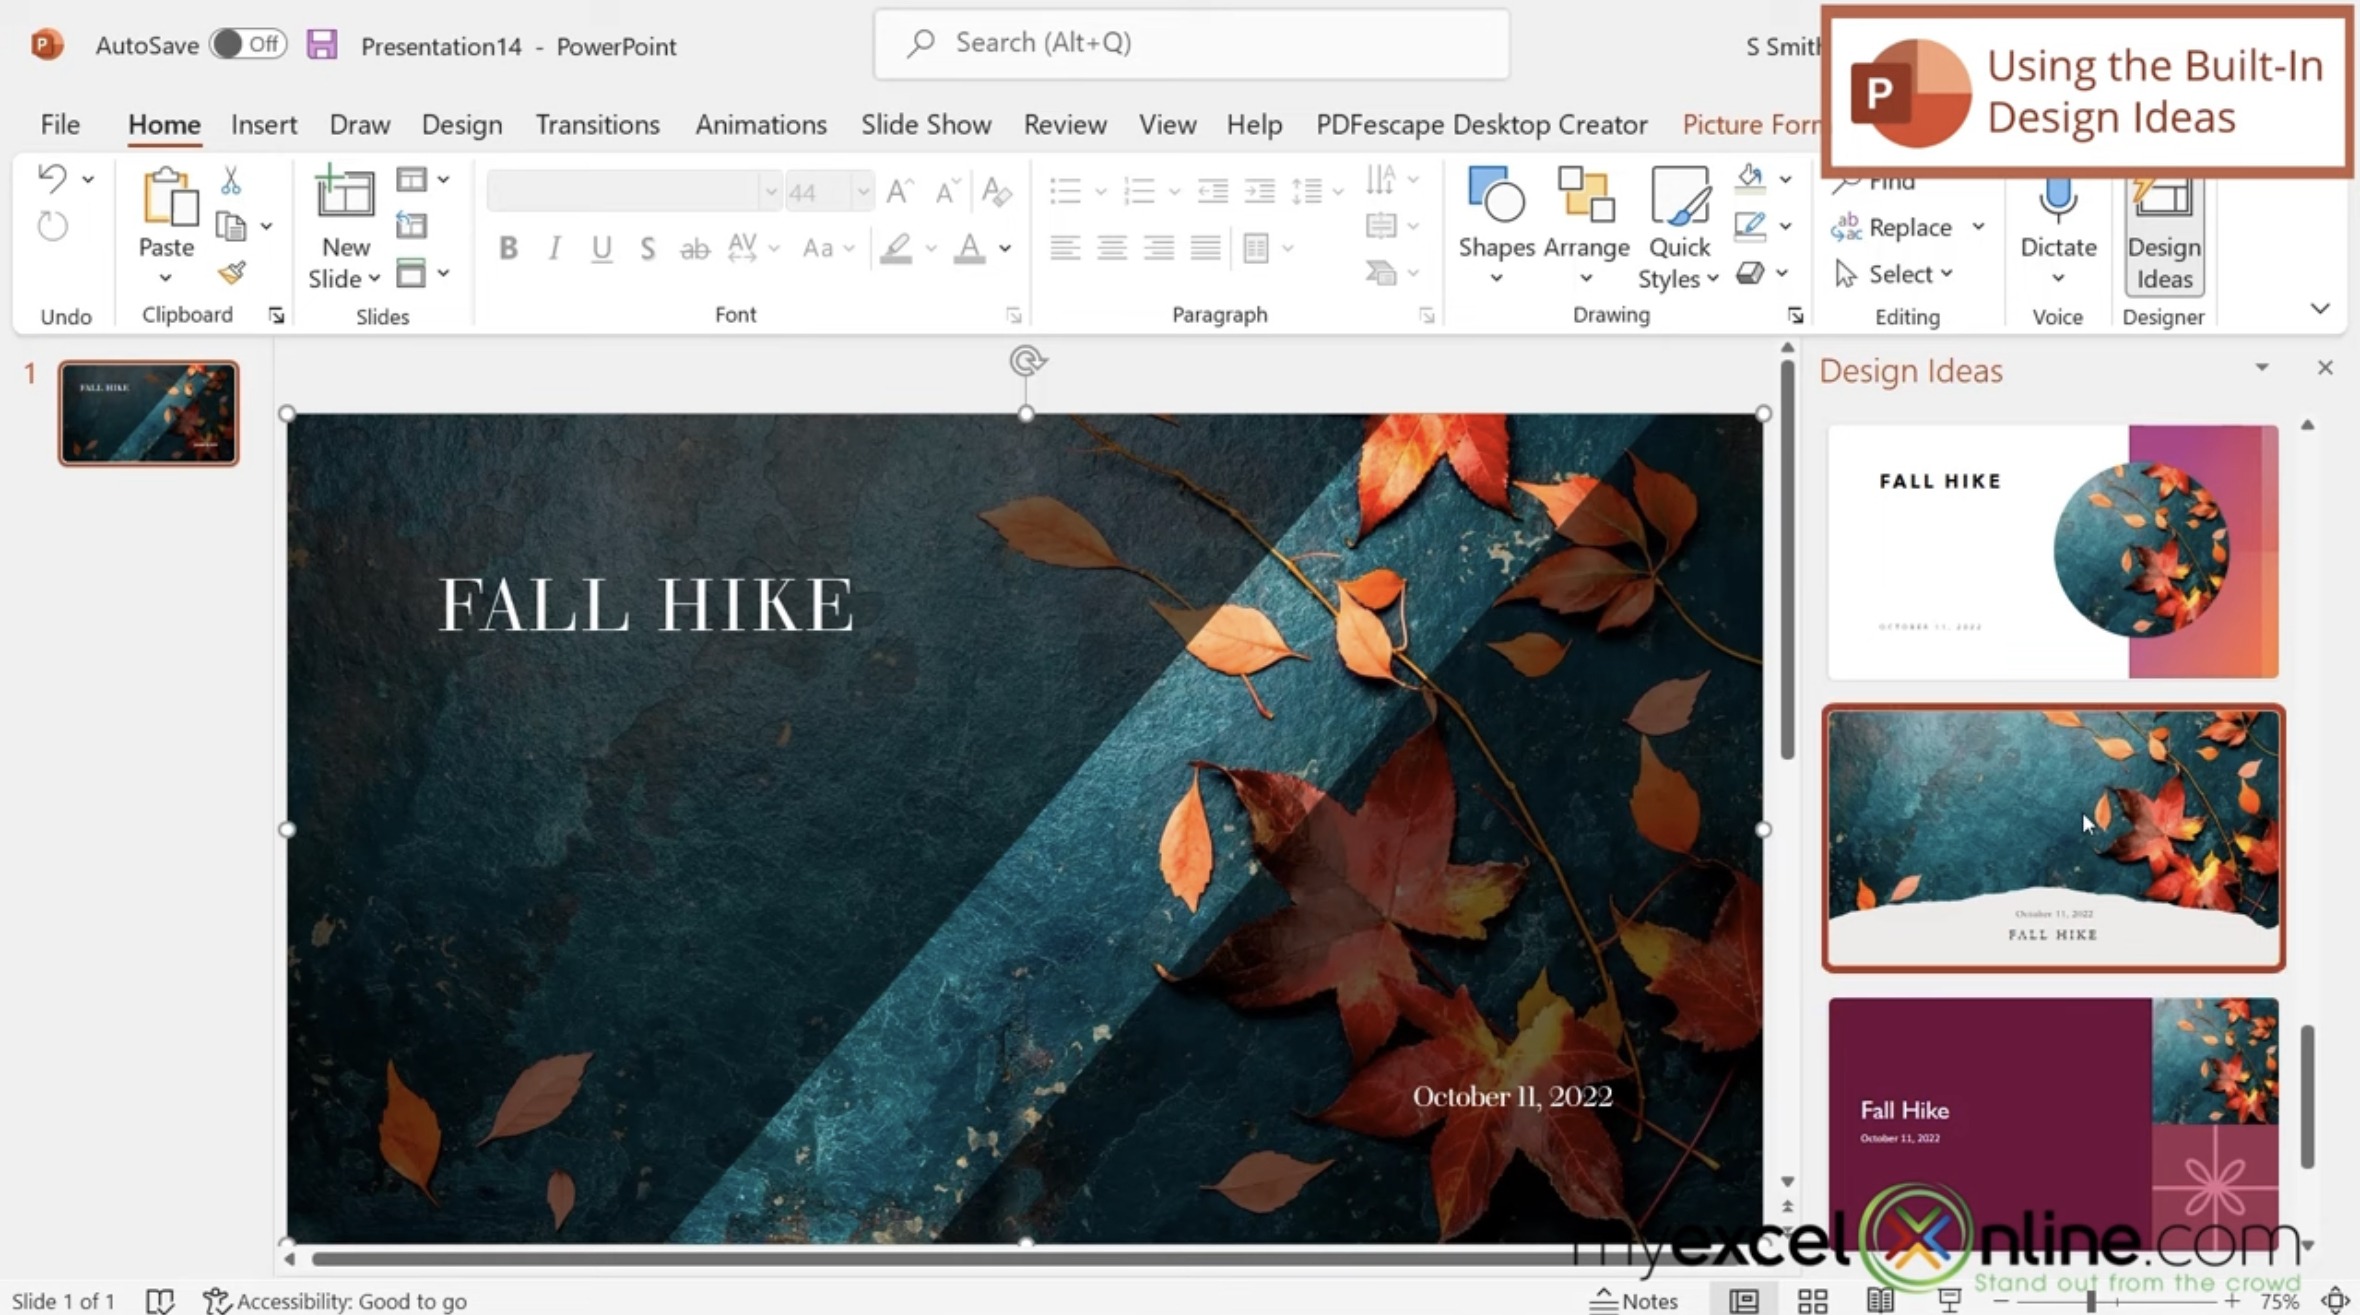
Task: Open the font size 44 dropdown
Action: (862, 191)
